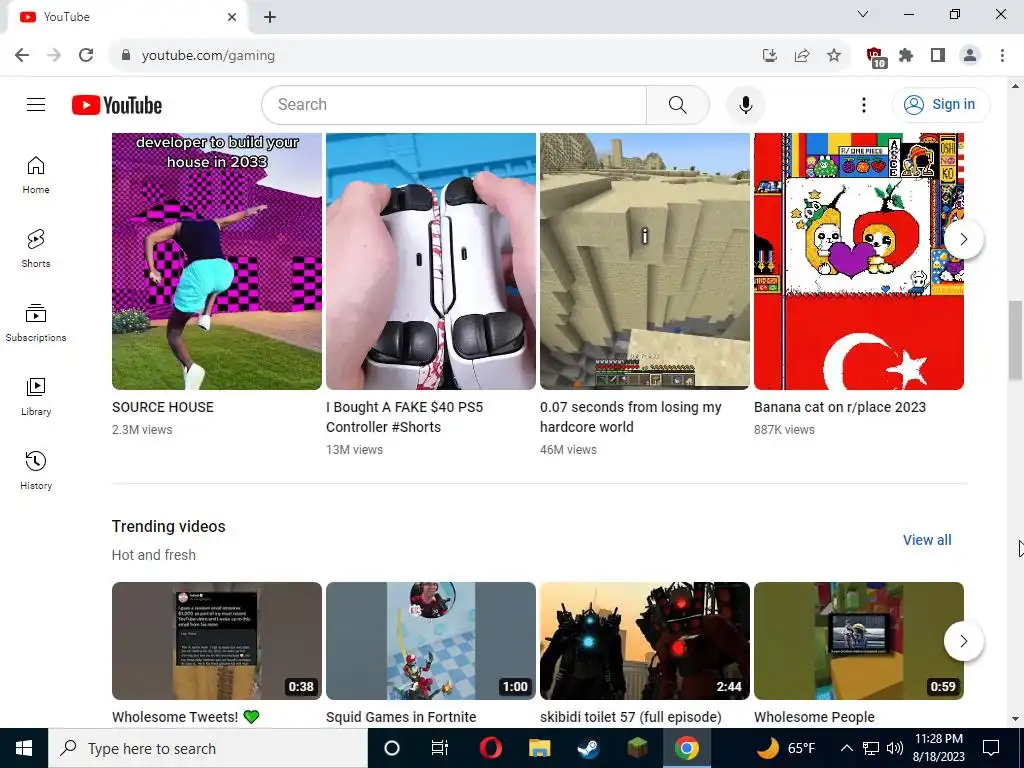Image resolution: width=1024 pixels, height=768 pixels.
Task: Open Task View on taskbar
Action: click(x=440, y=748)
